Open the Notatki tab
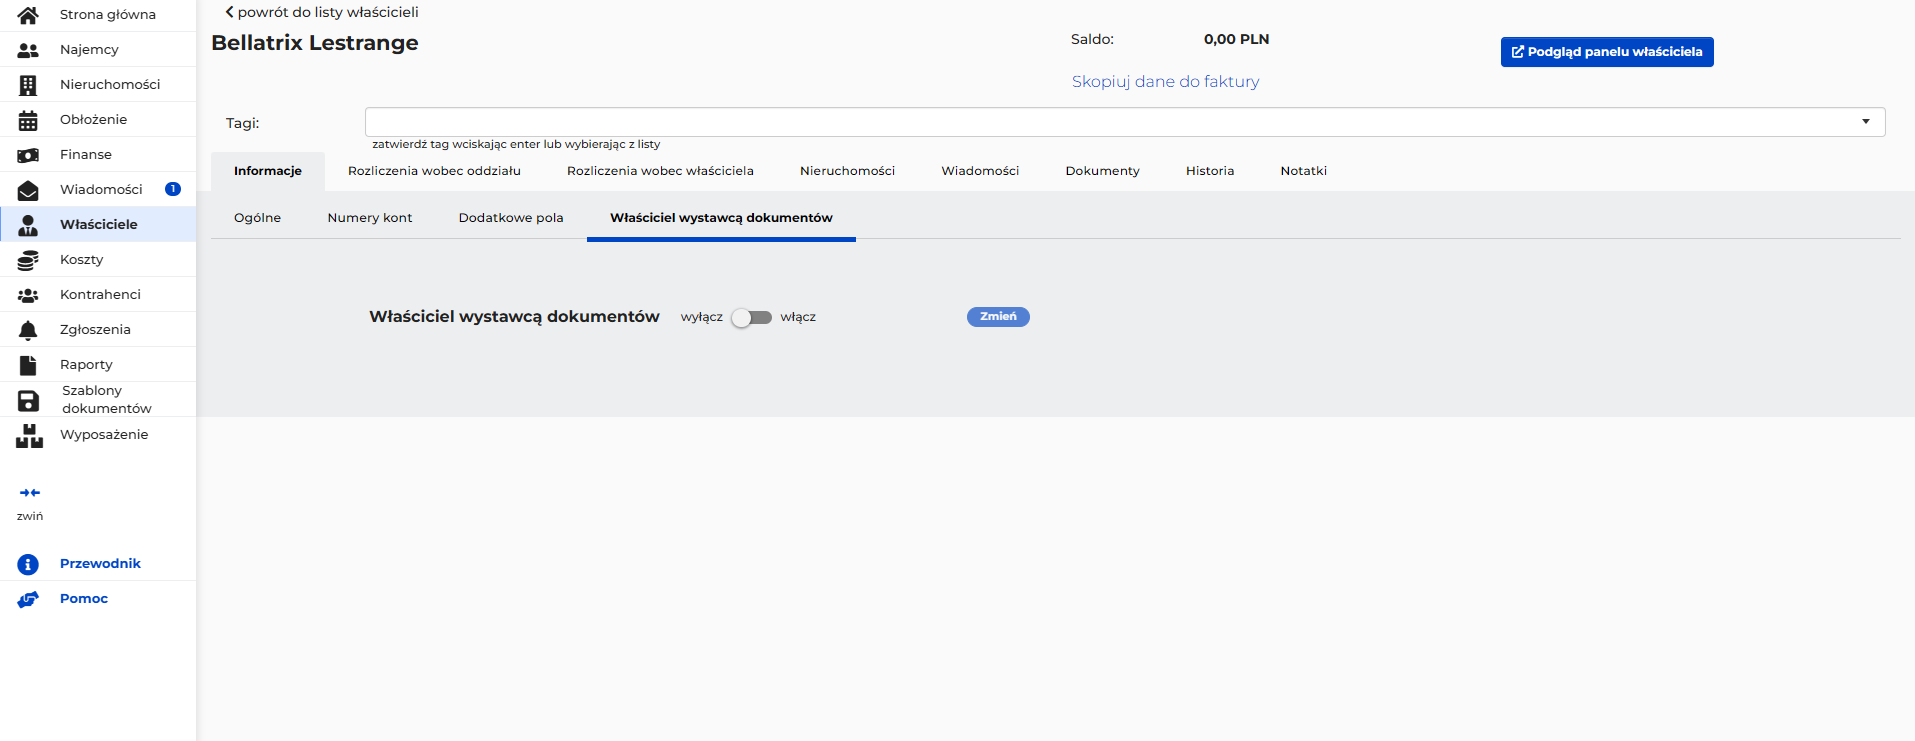Image resolution: width=1915 pixels, height=741 pixels. coord(1303,171)
